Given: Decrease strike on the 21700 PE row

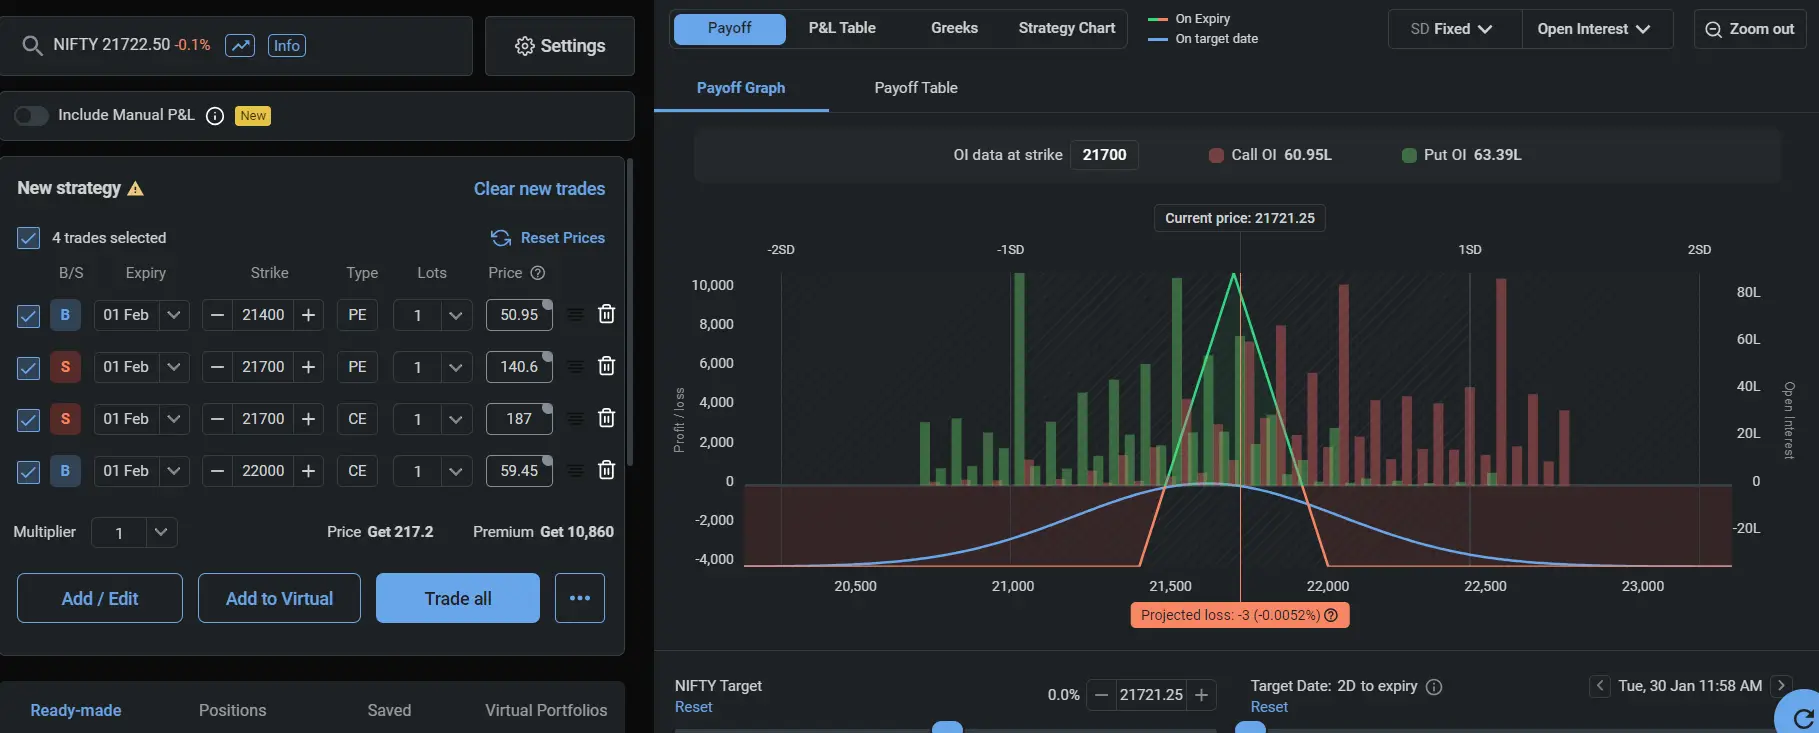Looking at the screenshot, I should coord(217,367).
